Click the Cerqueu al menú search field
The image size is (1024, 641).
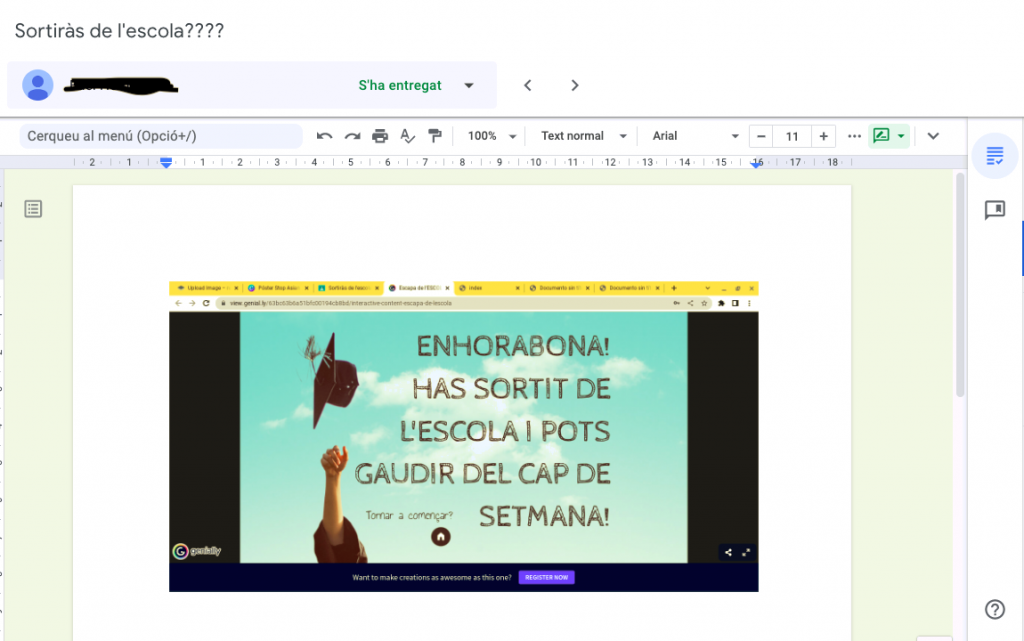(x=162, y=136)
